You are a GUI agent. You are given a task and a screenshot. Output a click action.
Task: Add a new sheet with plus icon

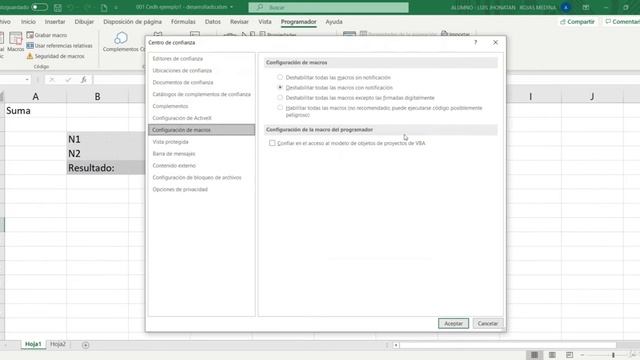click(85, 345)
